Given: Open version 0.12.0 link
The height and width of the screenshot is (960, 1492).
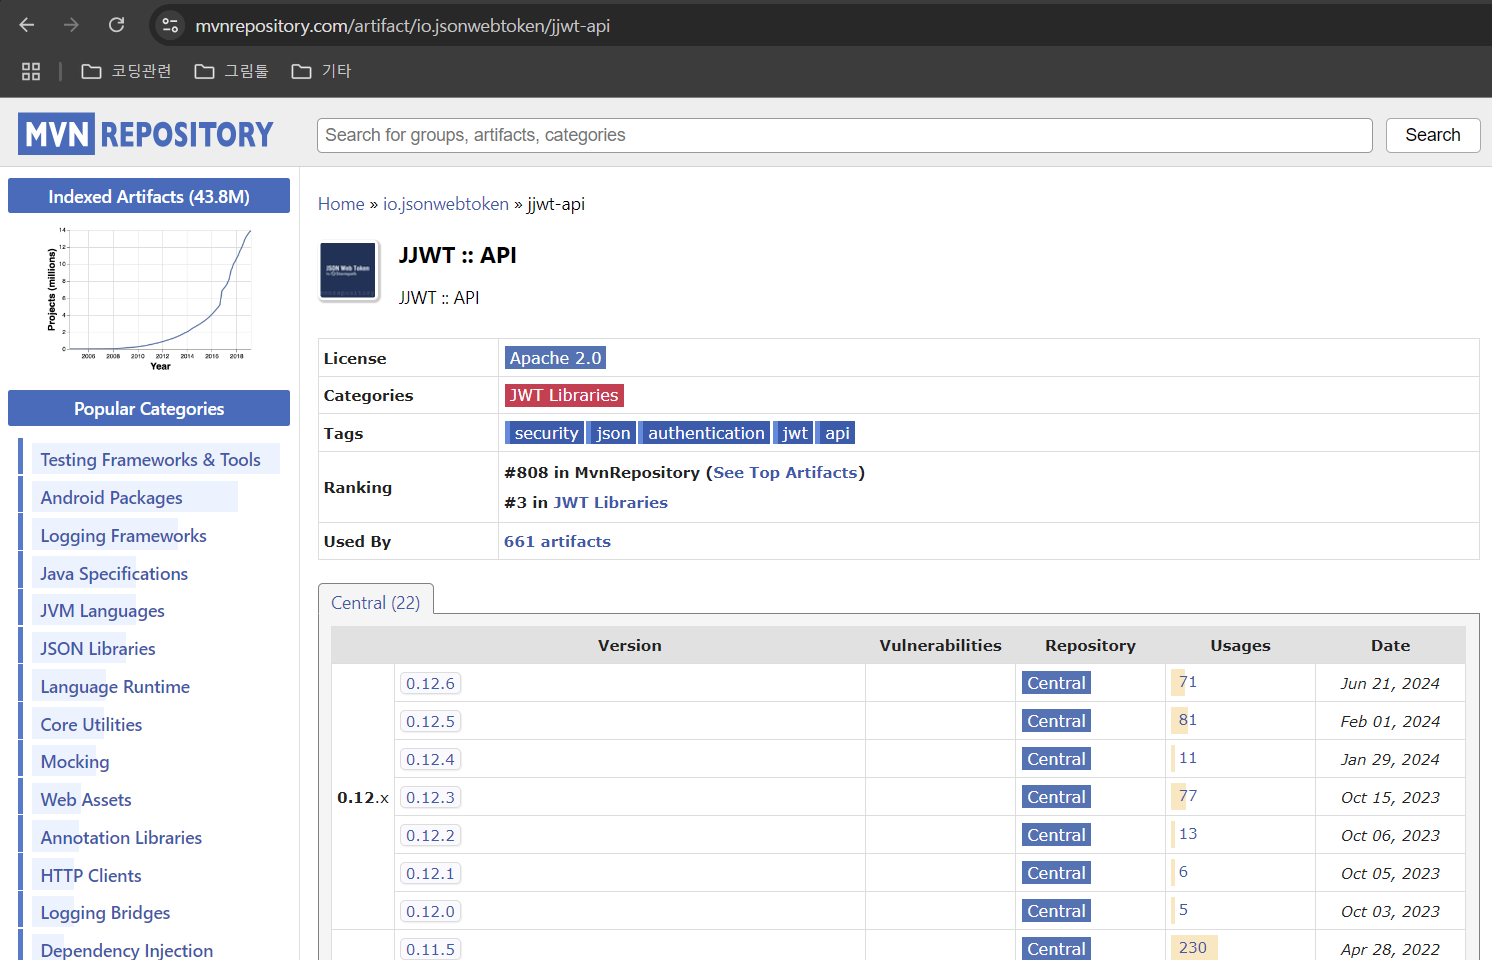Looking at the screenshot, I should (430, 912).
